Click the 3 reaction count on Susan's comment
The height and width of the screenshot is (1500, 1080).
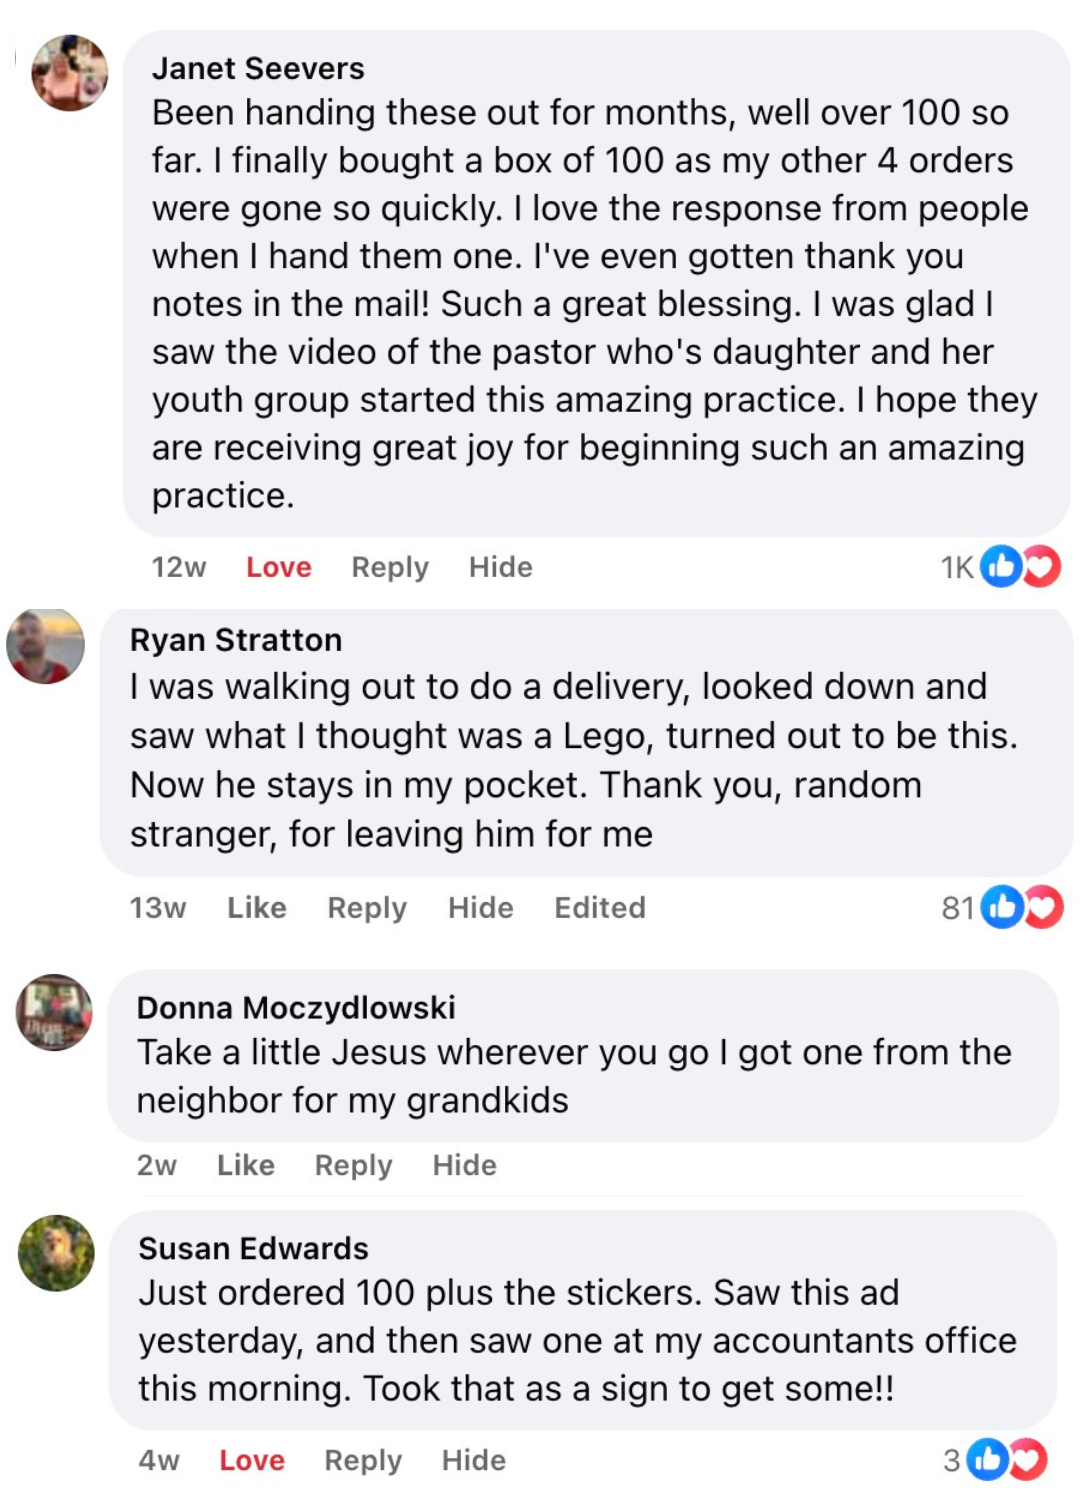[950, 1460]
